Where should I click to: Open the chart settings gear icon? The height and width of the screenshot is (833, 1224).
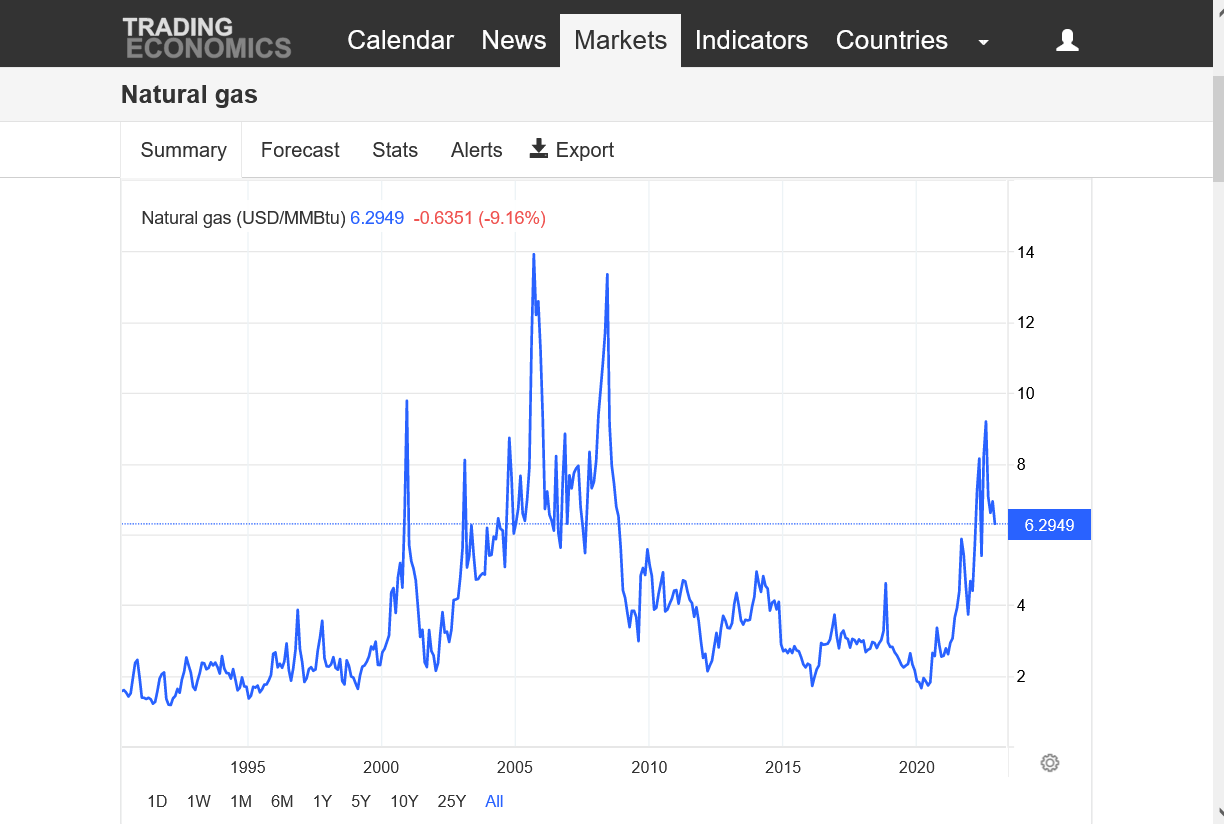(x=1049, y=763)
